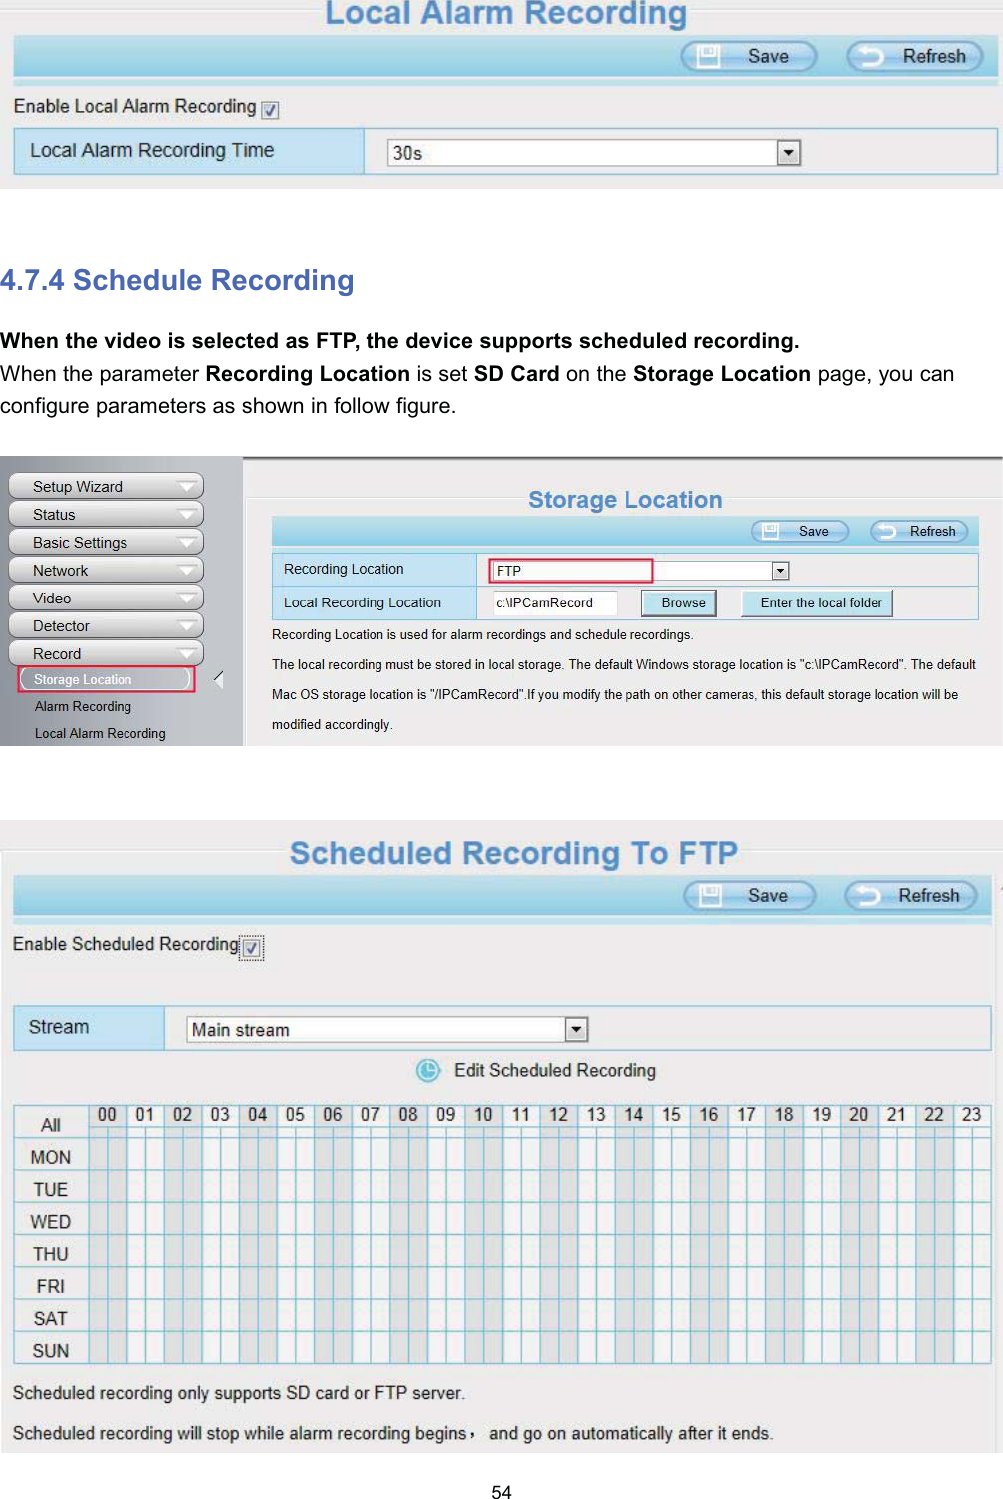The height and width of the screenshot is (1499, 1003).
Task: Open Local Alarm Recording submenu item
Action: point(100,733)
